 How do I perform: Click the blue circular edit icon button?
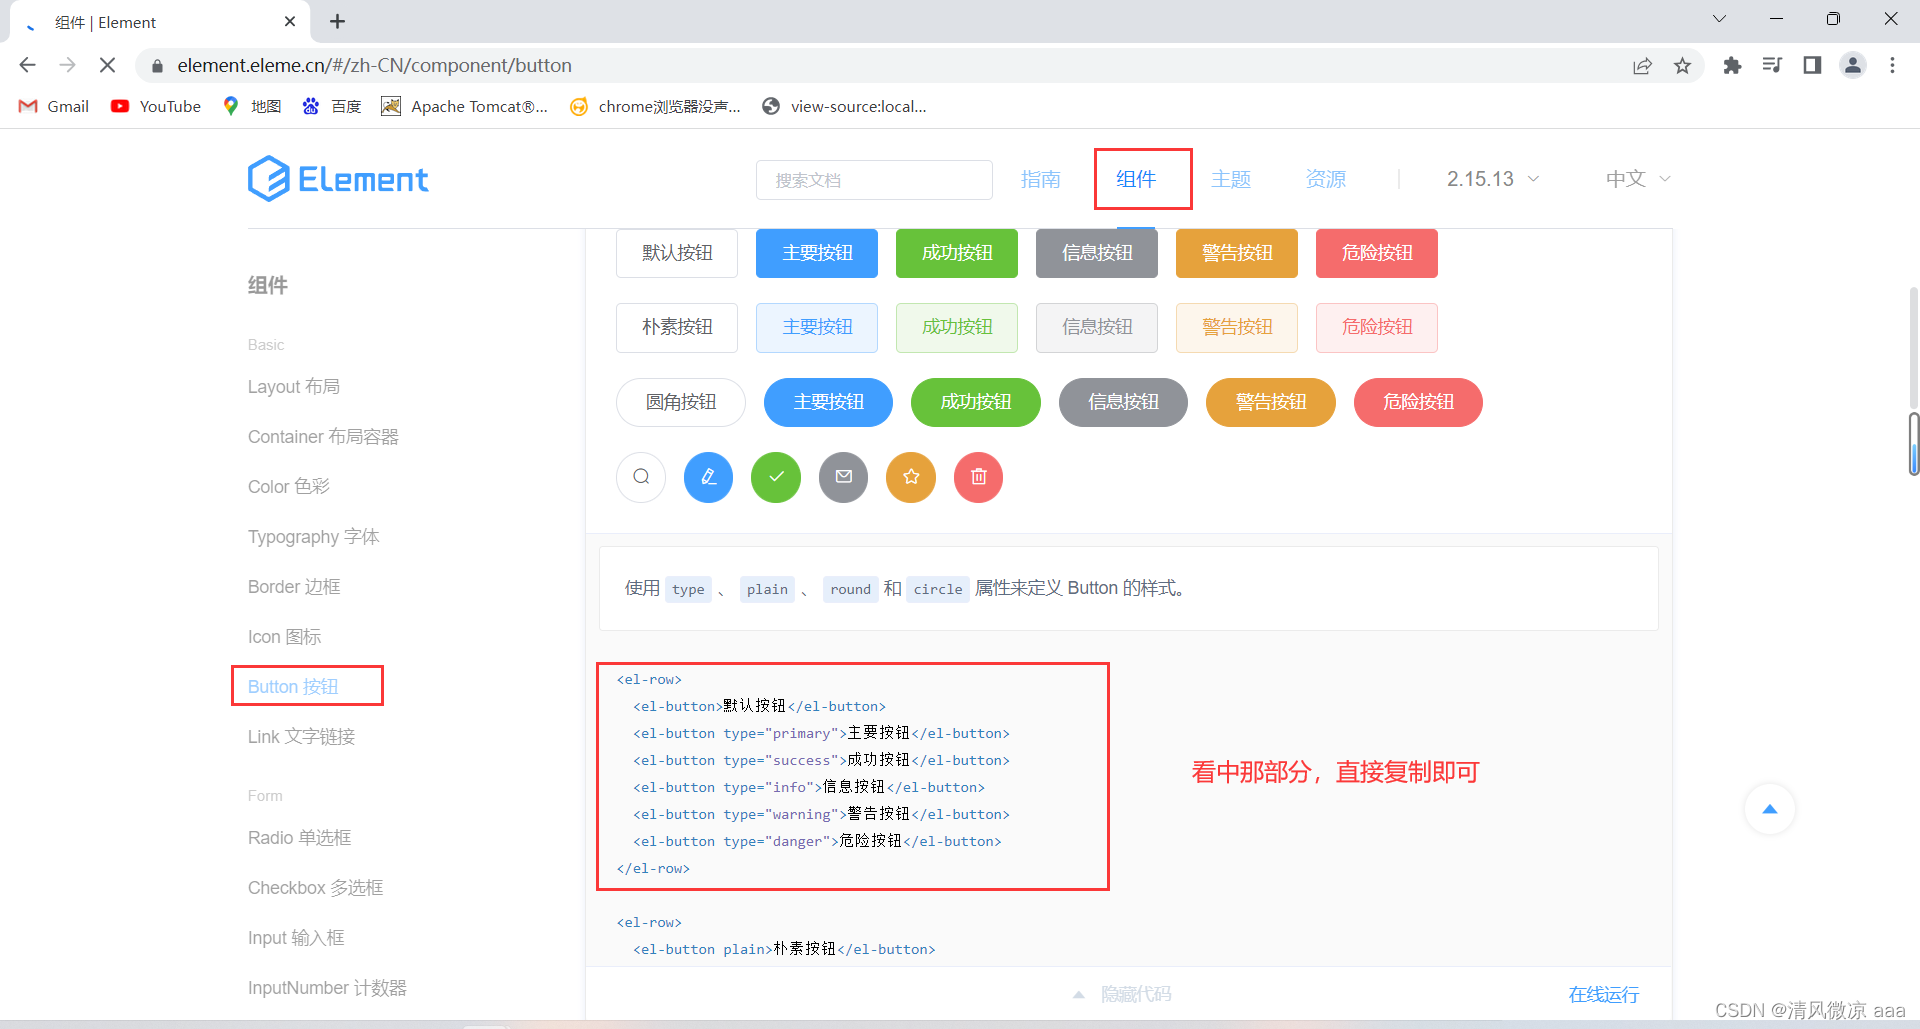(708, 477)
